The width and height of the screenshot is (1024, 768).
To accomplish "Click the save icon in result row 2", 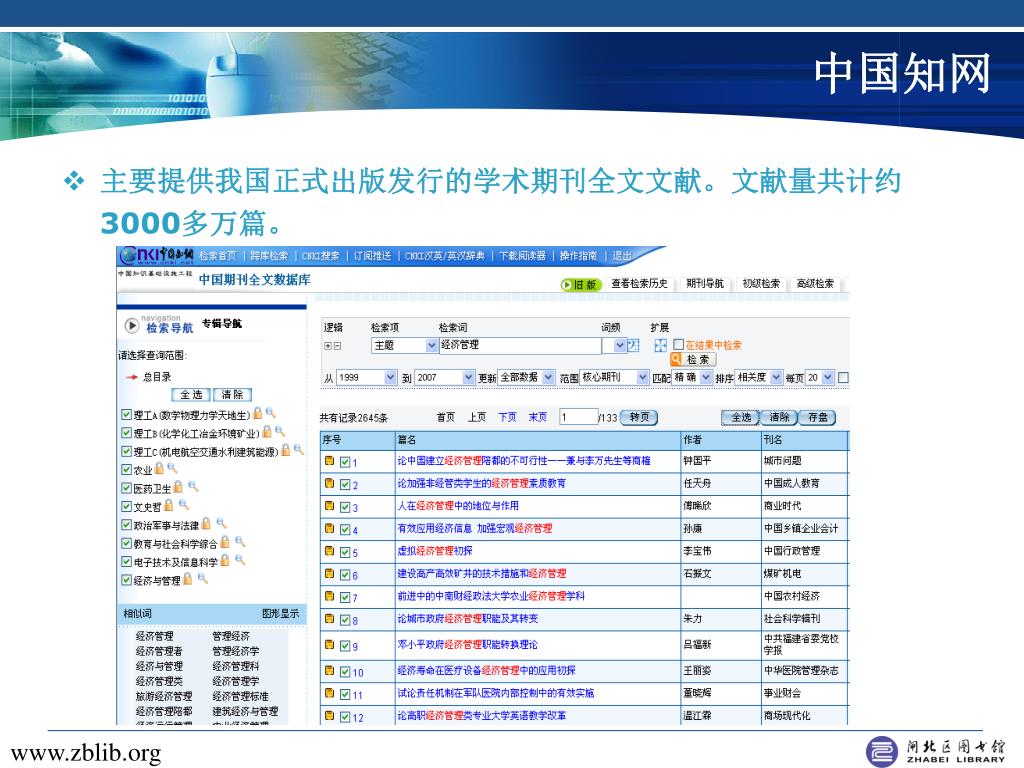I will (x=330, y=483).
